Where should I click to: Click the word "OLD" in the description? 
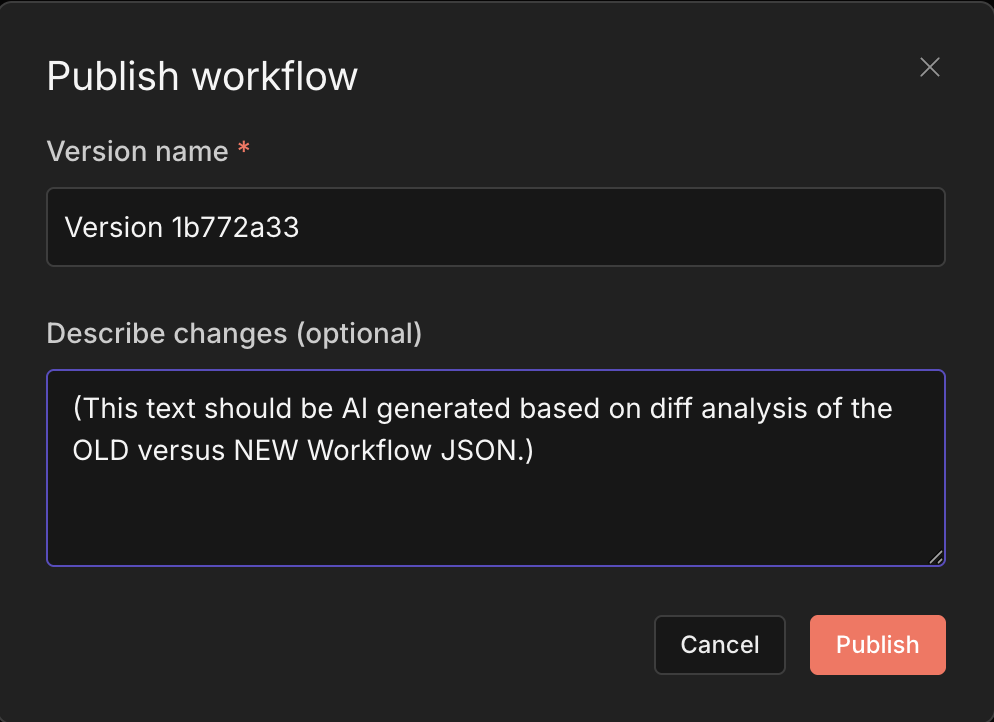point(103,451)
